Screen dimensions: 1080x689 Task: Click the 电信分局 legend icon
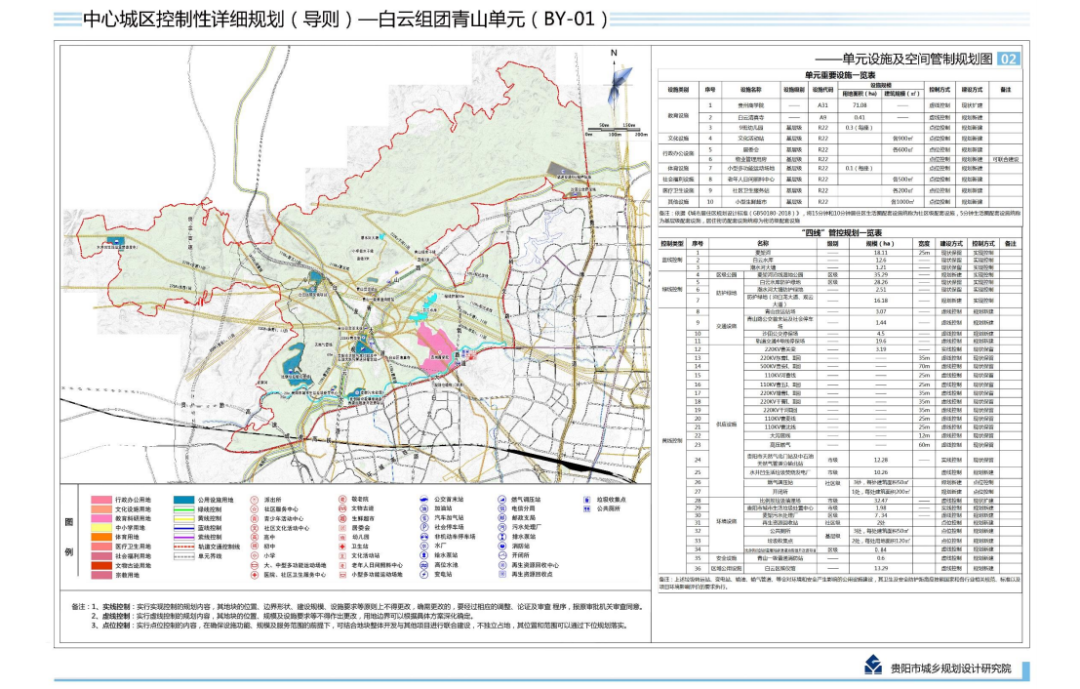[502, 508]
